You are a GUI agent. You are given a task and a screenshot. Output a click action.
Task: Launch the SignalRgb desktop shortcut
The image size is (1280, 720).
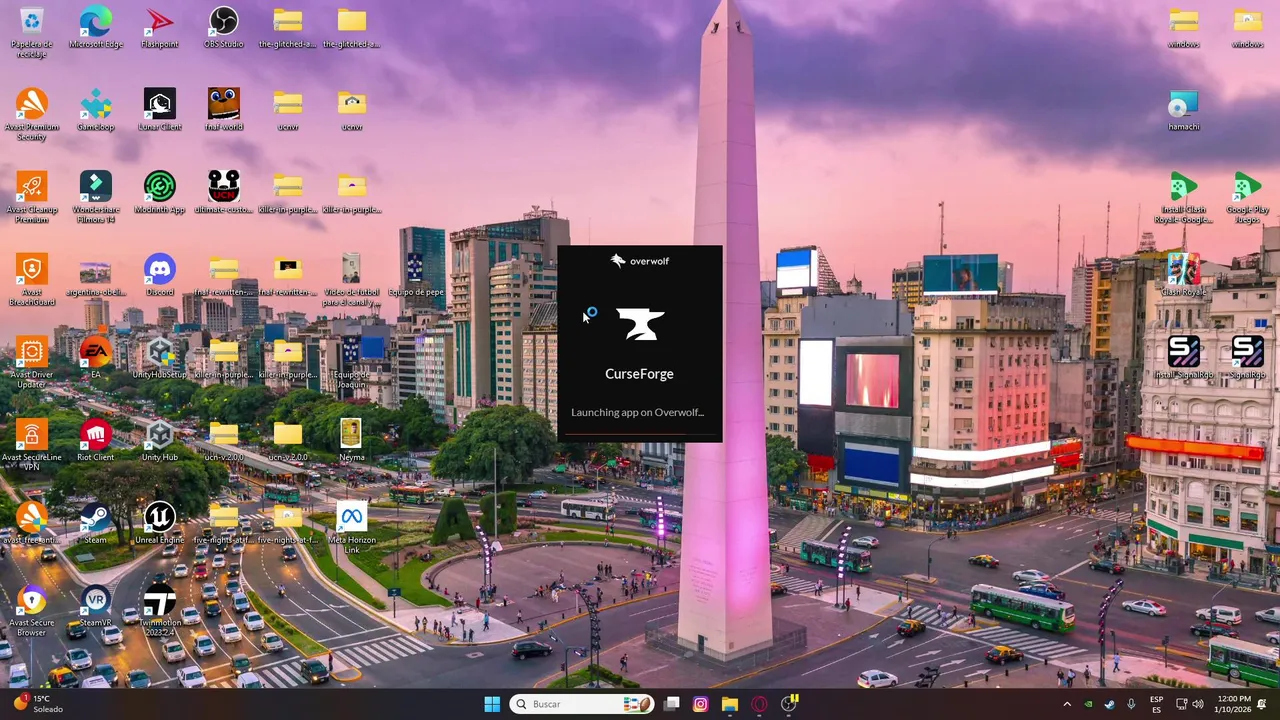[x=1247, y=358]
